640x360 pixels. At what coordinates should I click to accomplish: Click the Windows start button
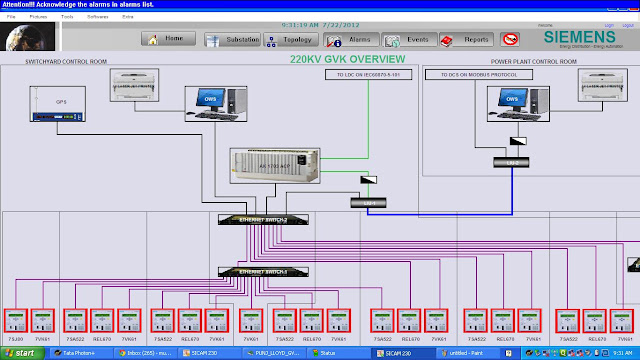(22, 353)
